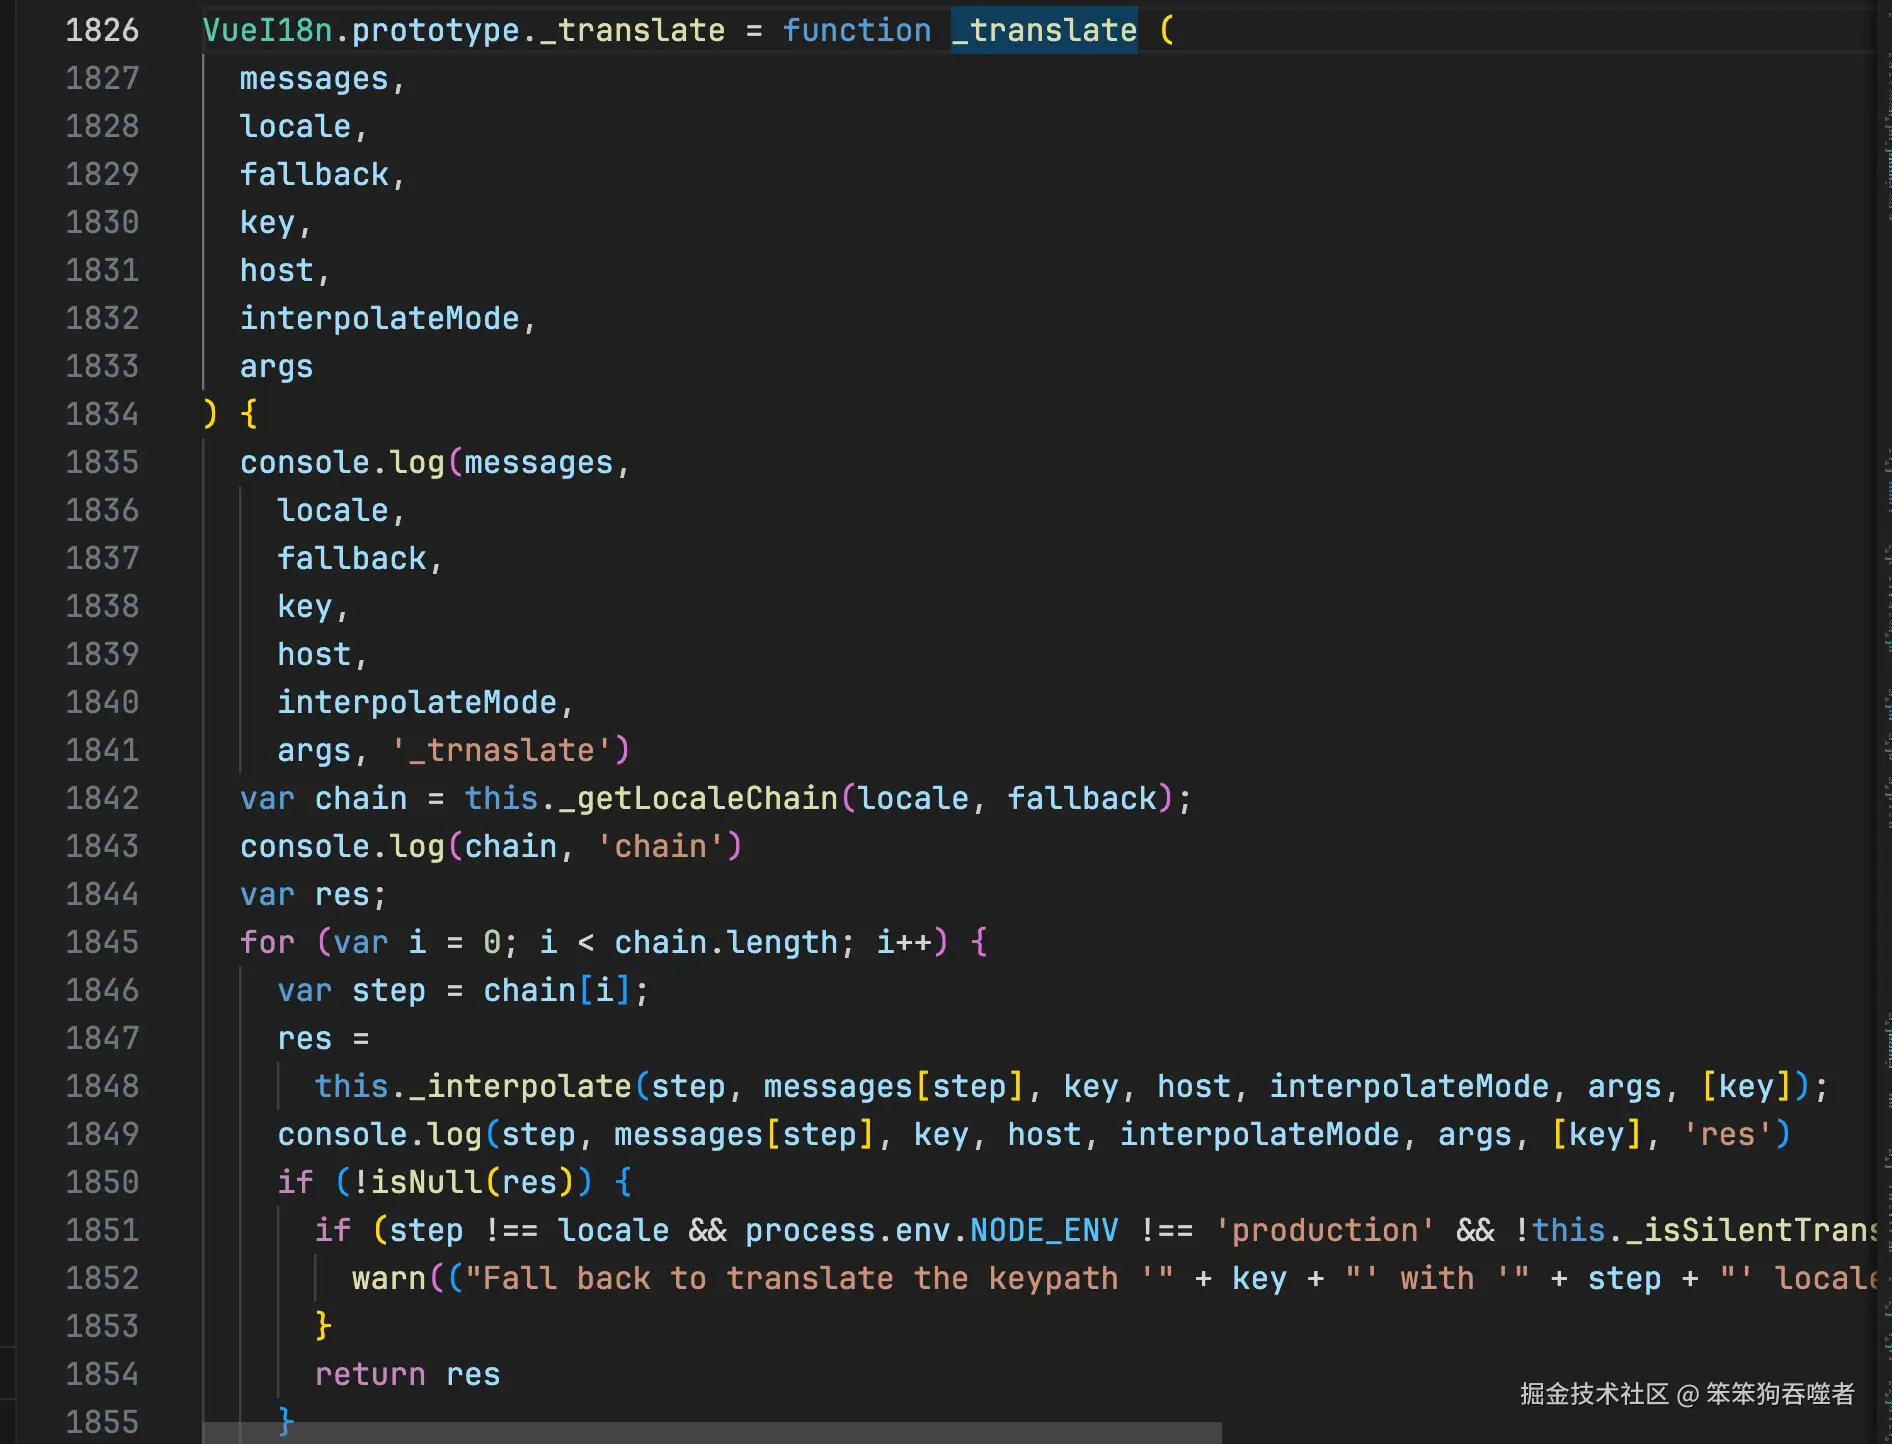Click console.log on line 1835
The image size is (1892, 1444).
click(342, 462)
